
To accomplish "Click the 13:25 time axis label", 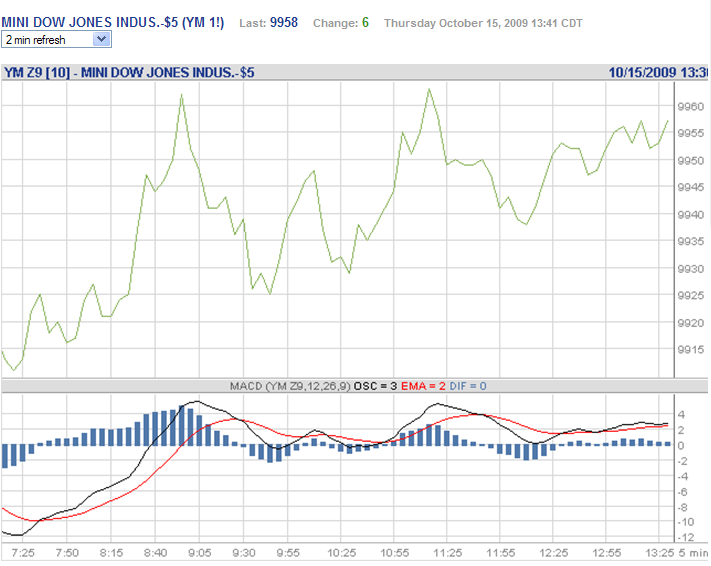I will [x=660, y=553].
